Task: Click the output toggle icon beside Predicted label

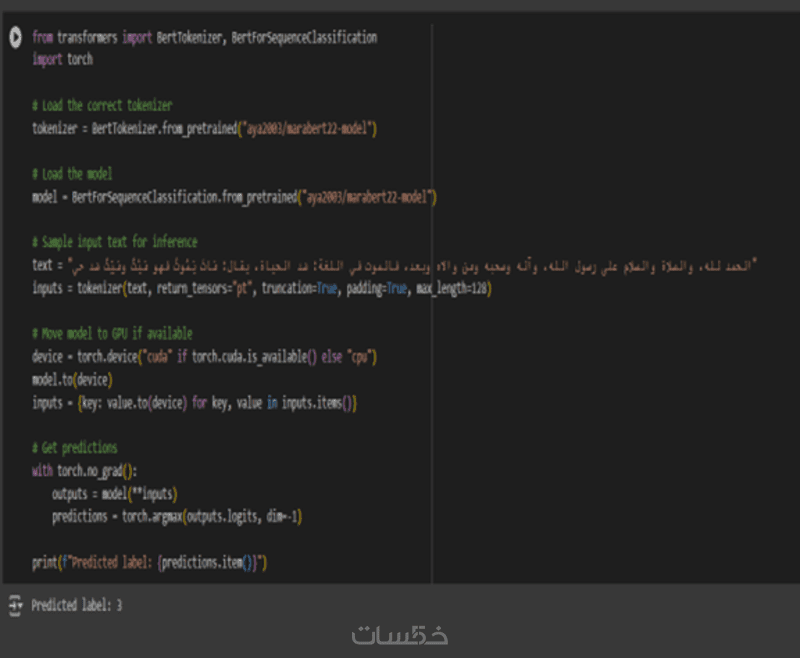Action: (15, 604)
